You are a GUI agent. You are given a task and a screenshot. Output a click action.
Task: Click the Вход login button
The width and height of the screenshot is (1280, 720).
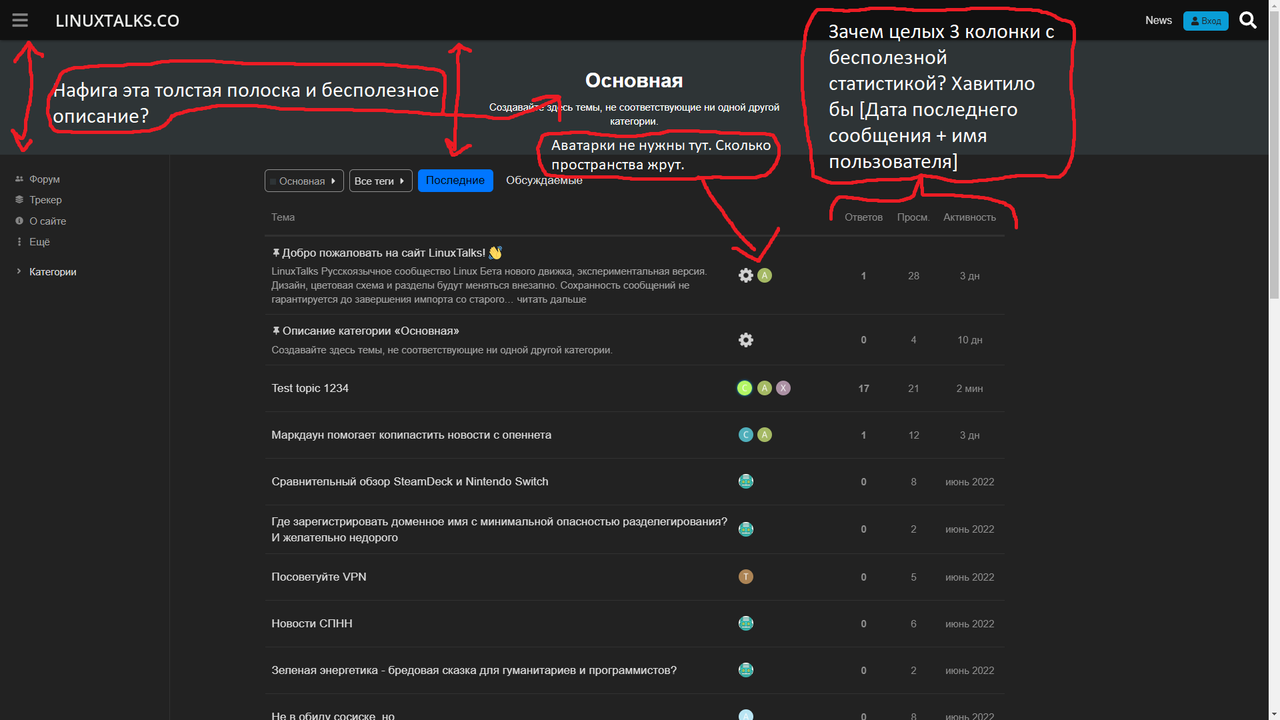coord(1205,20)
